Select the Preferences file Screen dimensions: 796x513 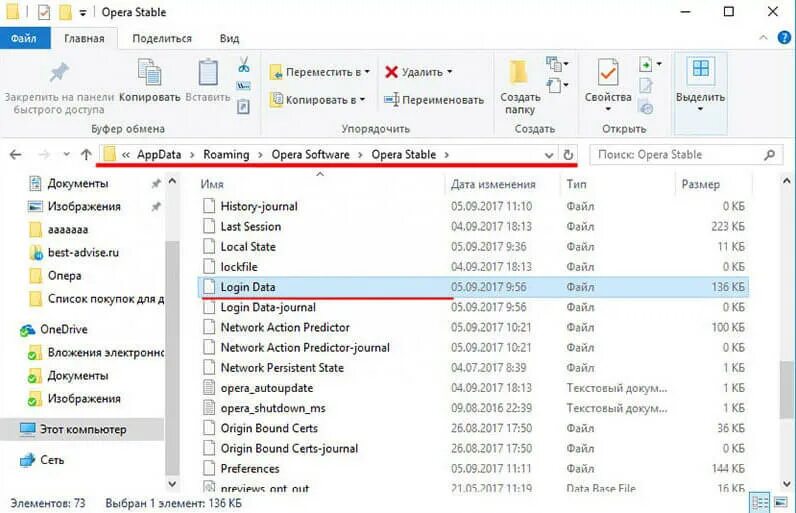point(472,469)
